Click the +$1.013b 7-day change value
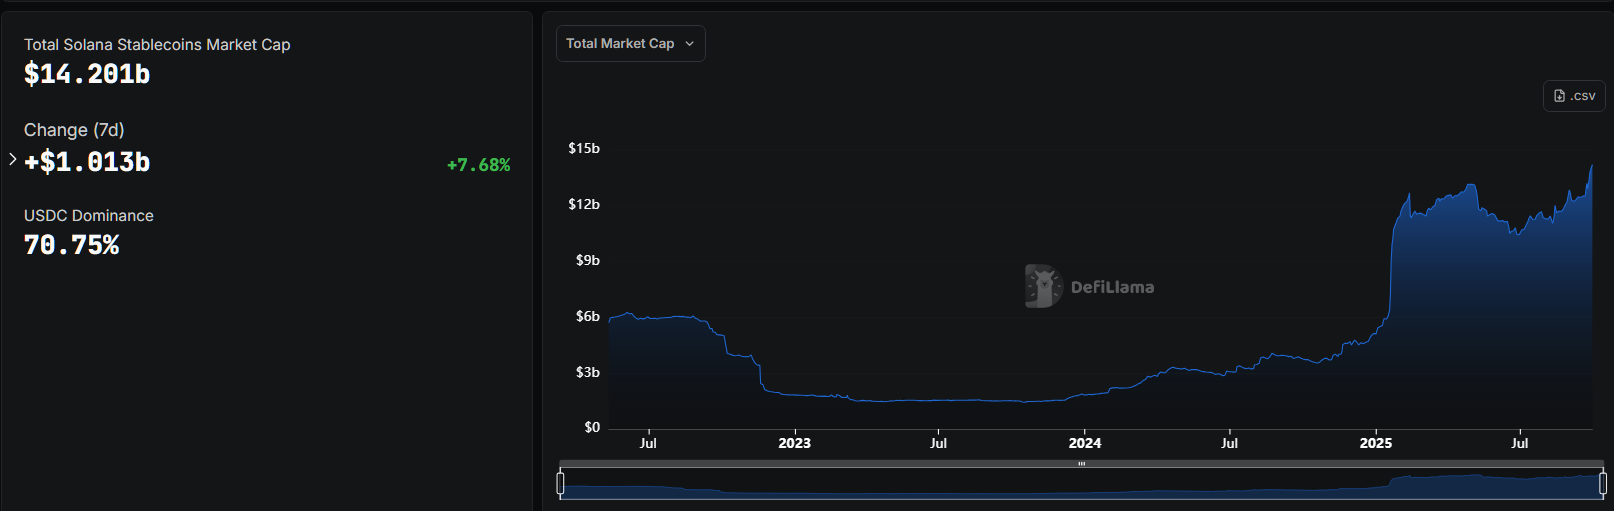This screenshot has height=511, width=1614. tap(87, 162)
